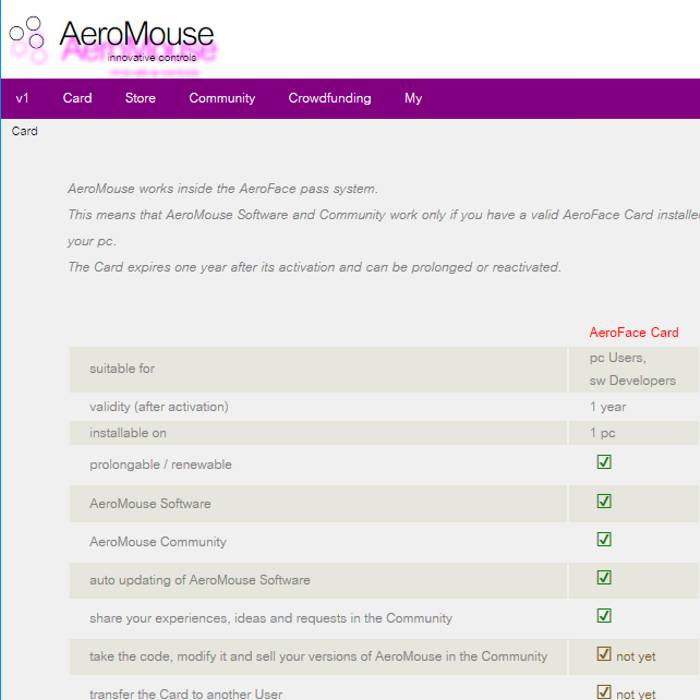The image size is (700, 700).
Task: Select 'The Card expires one year' sentence
Action: point(314,267)
